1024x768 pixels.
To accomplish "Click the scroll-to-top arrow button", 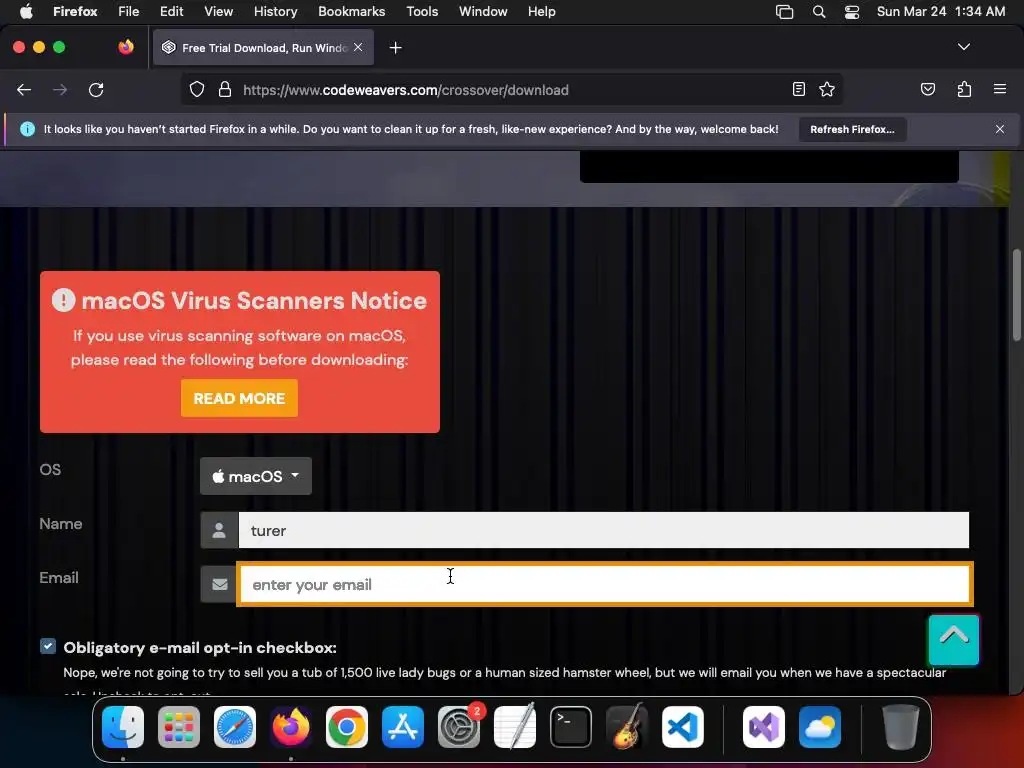I will 953,639.
